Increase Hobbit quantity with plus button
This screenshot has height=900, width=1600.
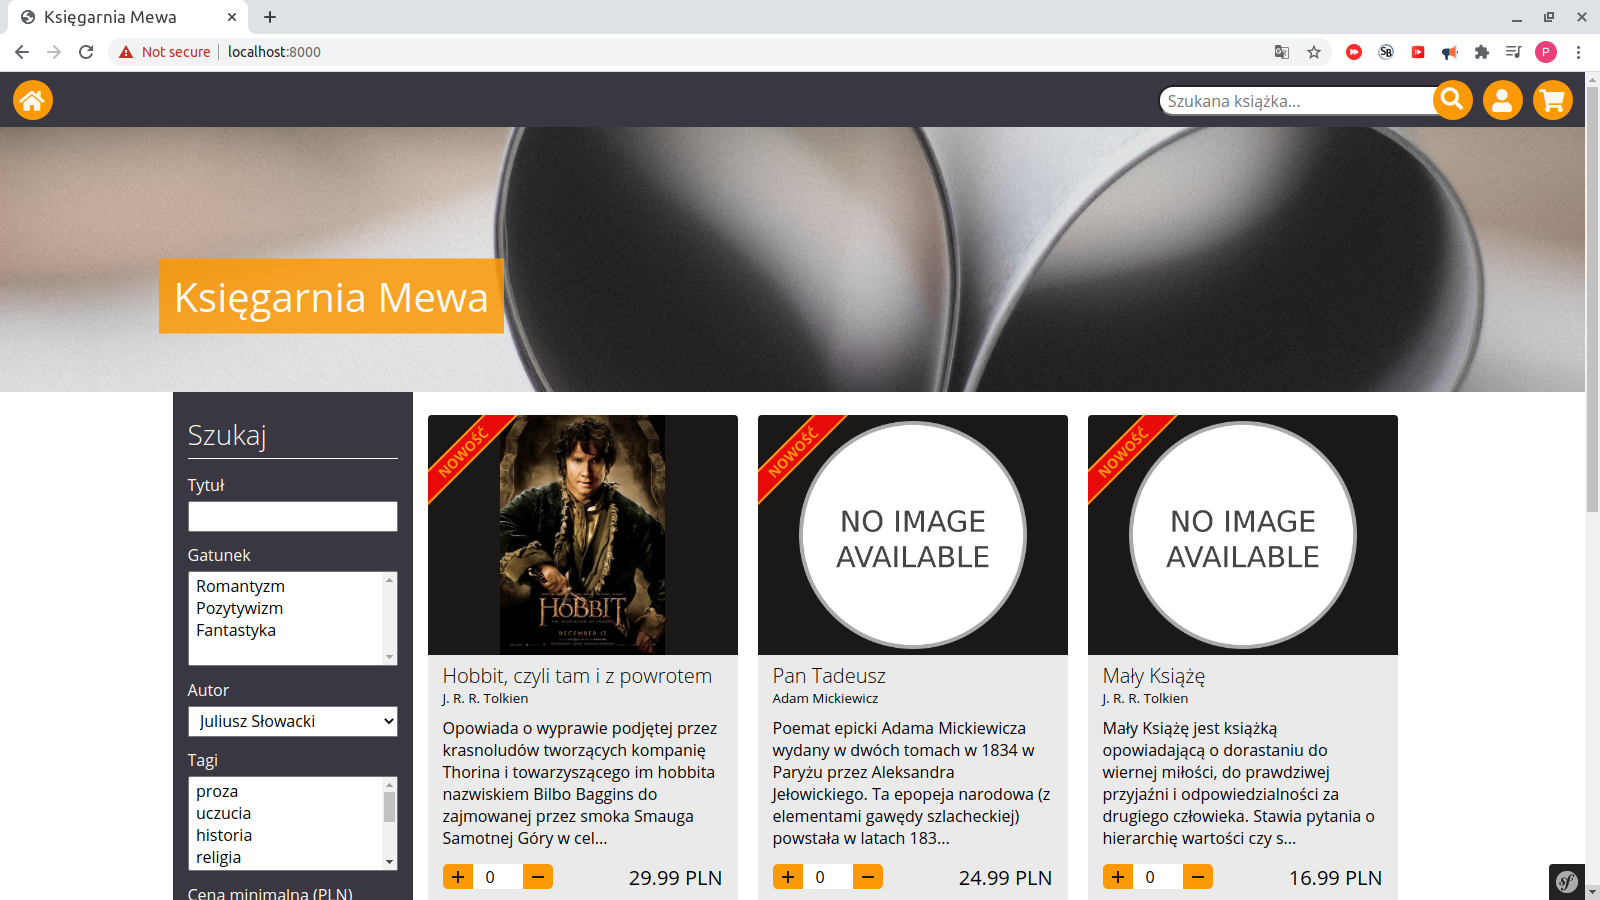click(458, 877)
